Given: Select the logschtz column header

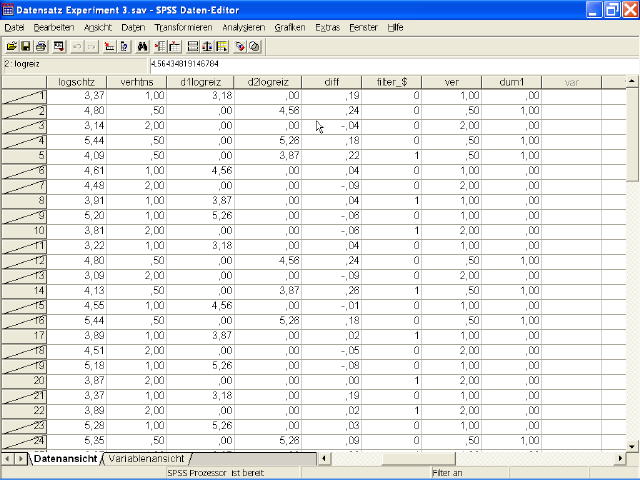Looking at the screenshot, I should [x=78, y=81].
